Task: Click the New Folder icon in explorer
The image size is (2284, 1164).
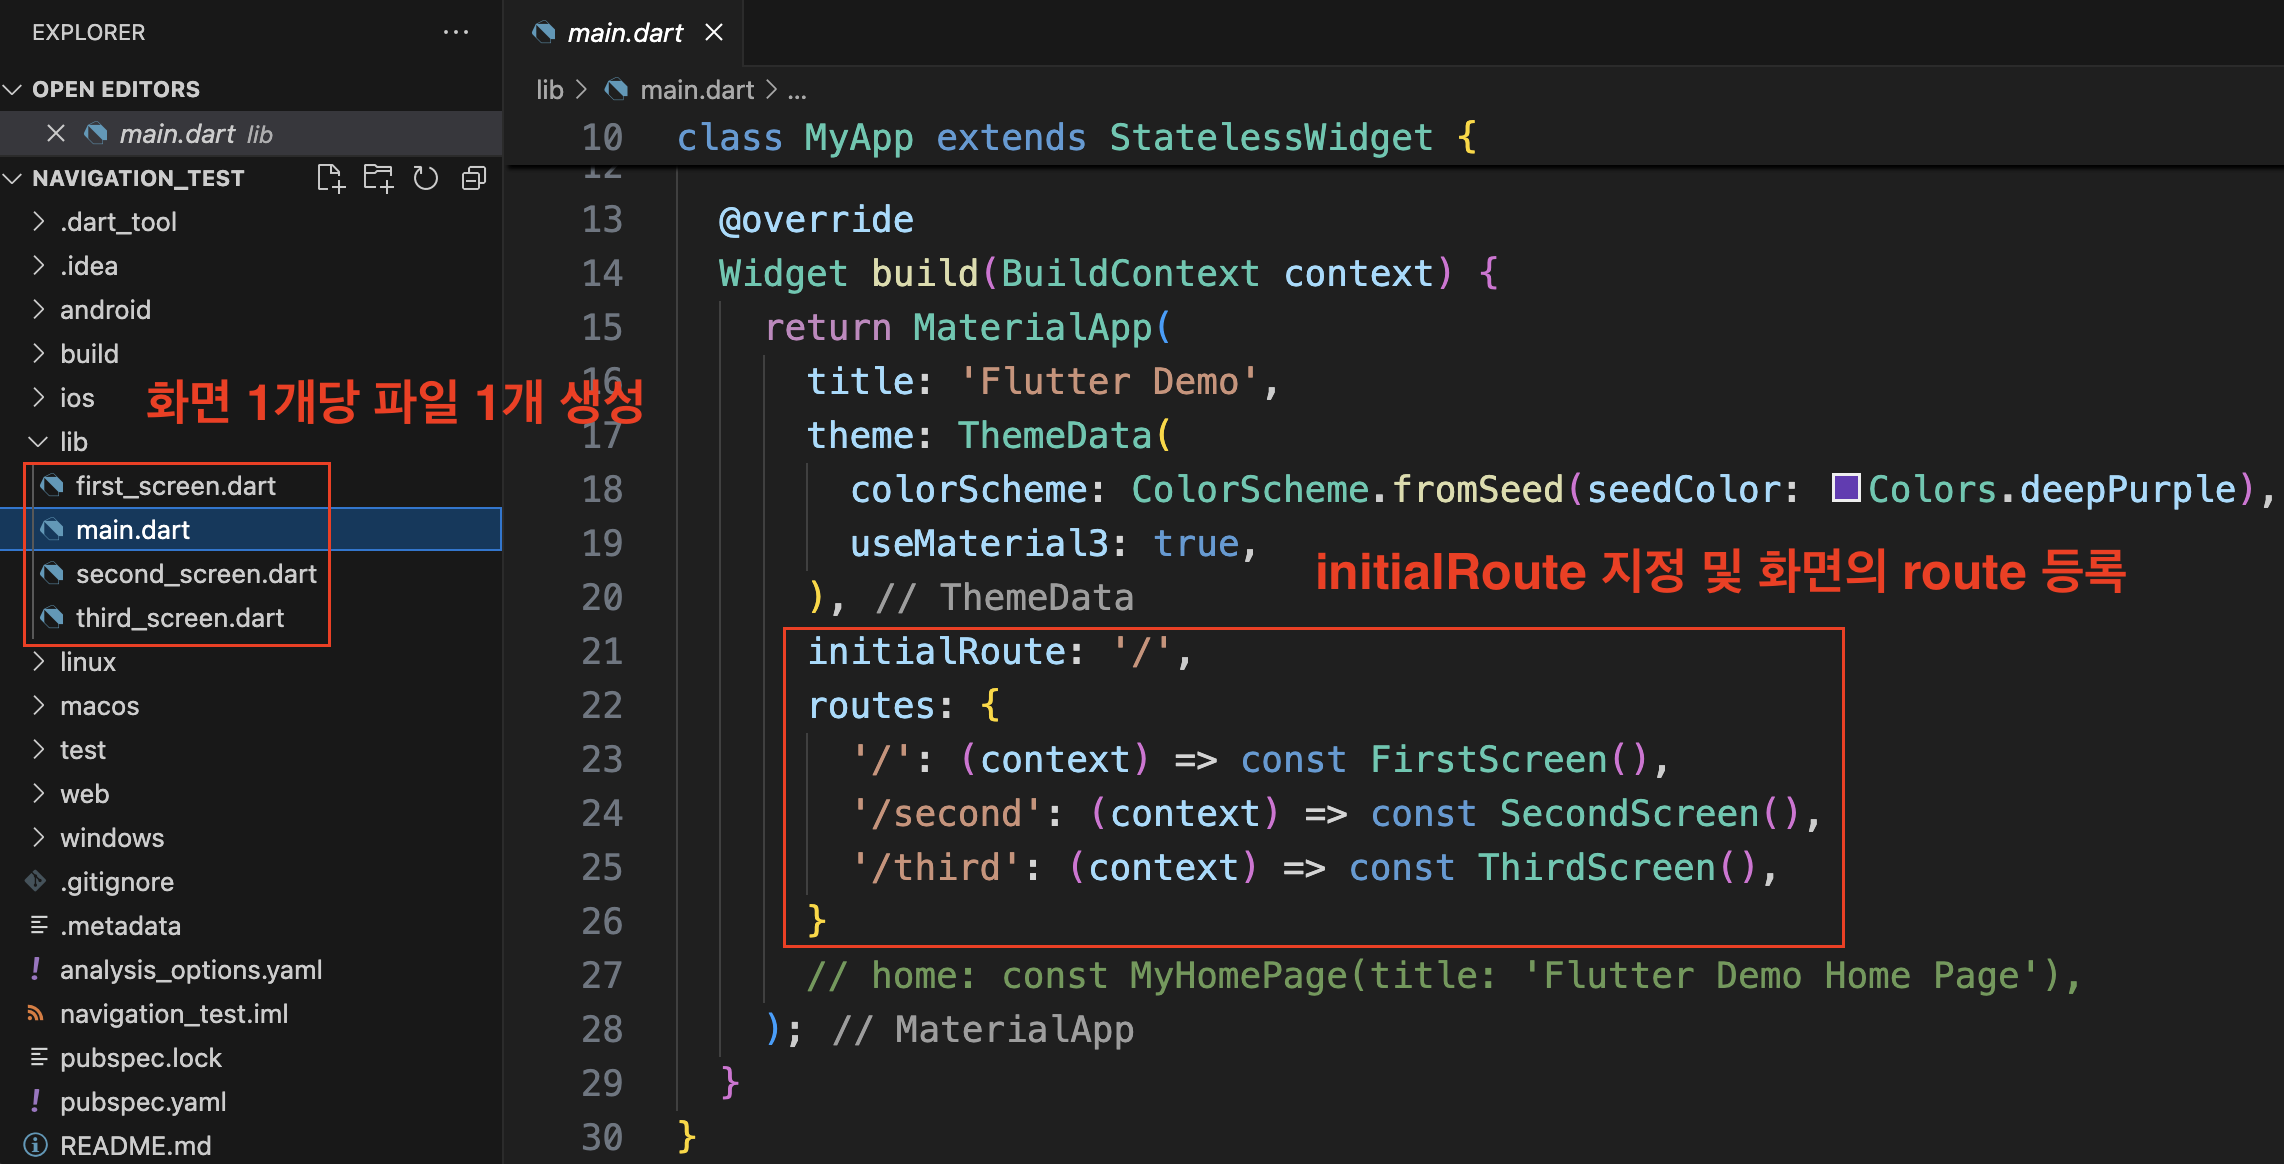Action: (x=378, y=178)
